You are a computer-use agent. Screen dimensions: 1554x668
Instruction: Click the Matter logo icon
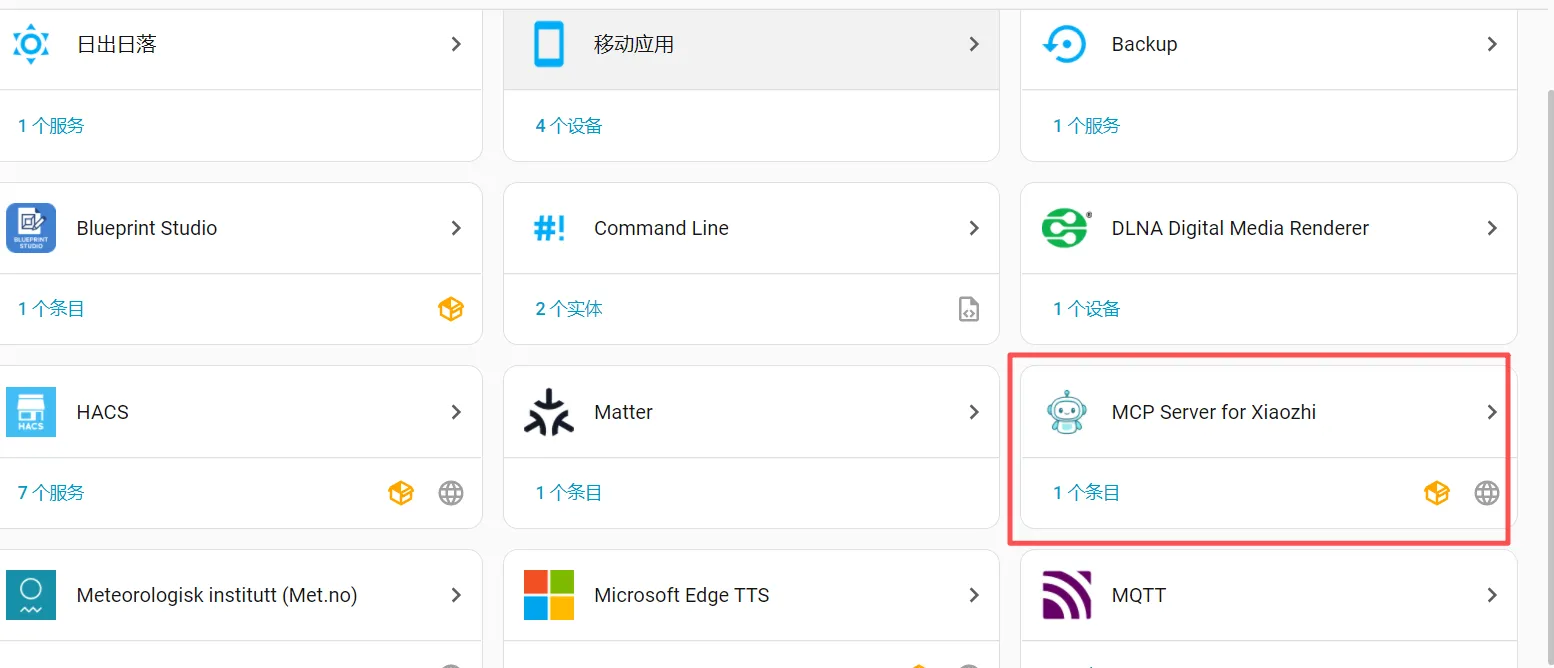[549, 412]
